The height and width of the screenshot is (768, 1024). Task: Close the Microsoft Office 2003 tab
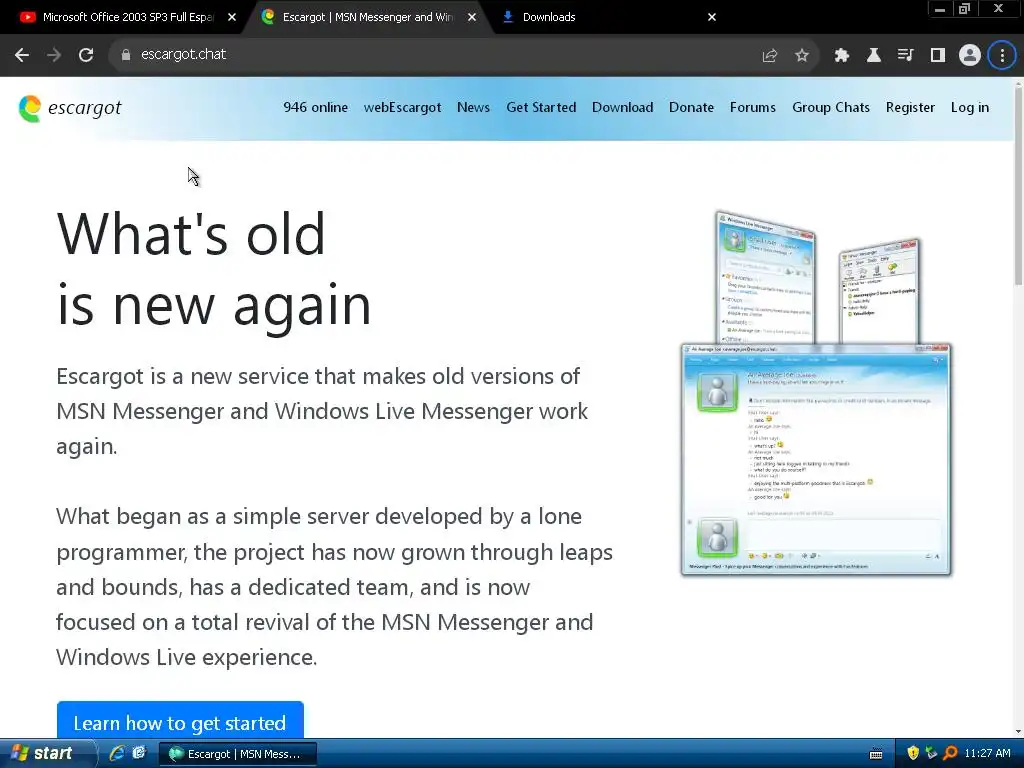(x=232, y=17)
